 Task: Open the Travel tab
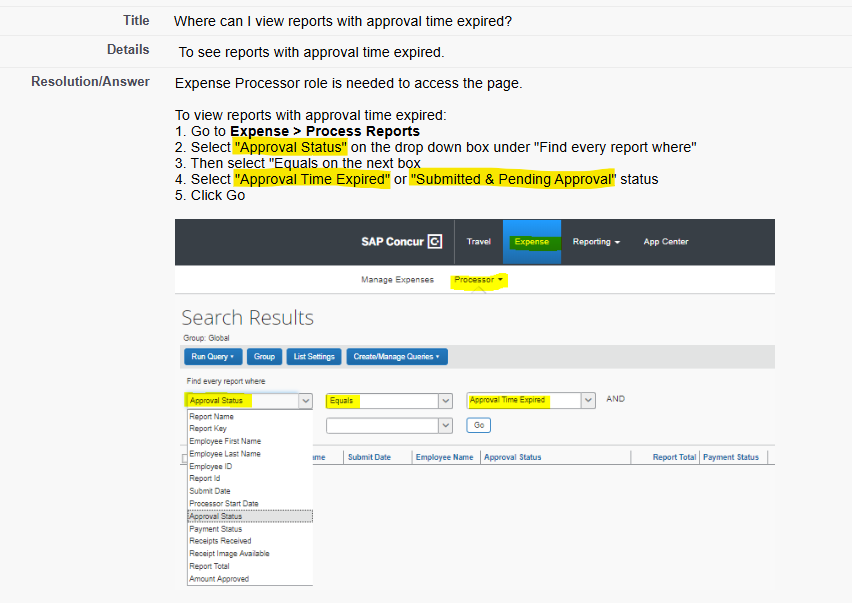(x=478, y=242)
